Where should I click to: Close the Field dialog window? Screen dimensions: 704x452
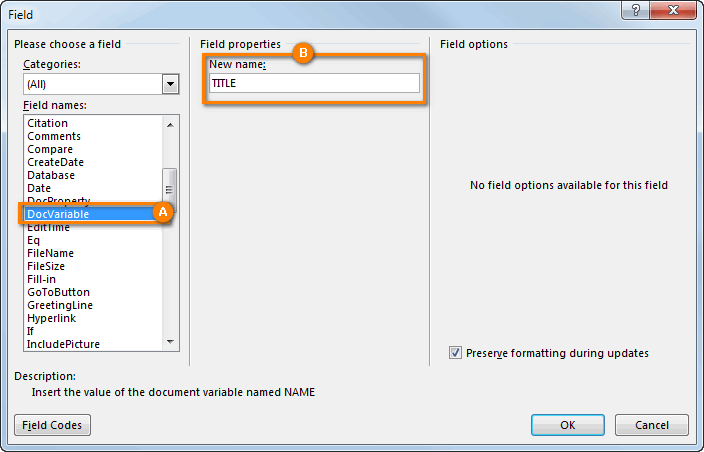pos(673,10)
